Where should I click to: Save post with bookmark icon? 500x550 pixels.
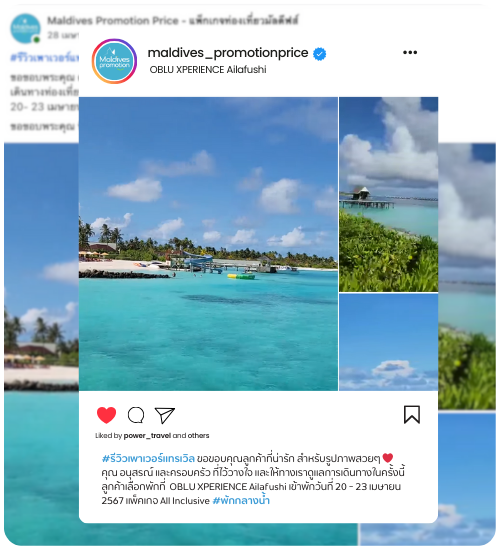click(412, 415)
